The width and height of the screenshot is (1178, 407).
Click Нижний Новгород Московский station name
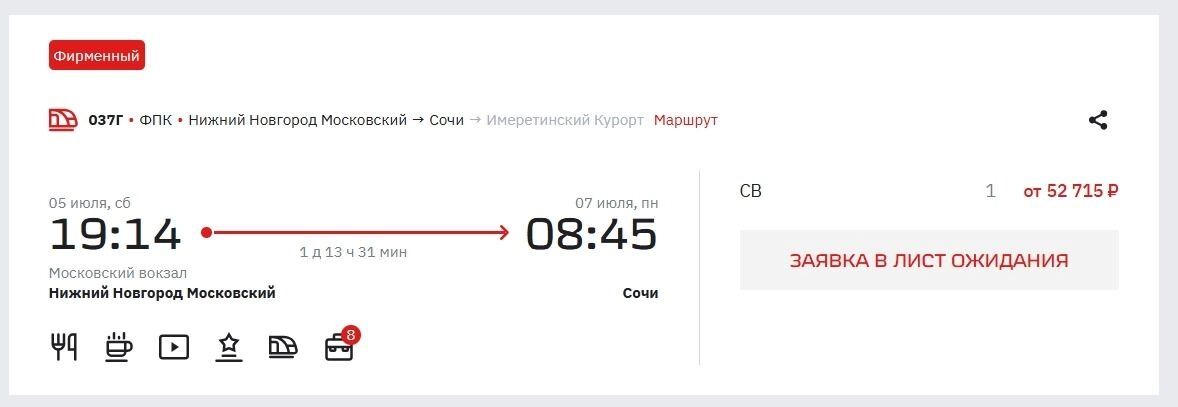pyautogui.click(x=162, y=293)
